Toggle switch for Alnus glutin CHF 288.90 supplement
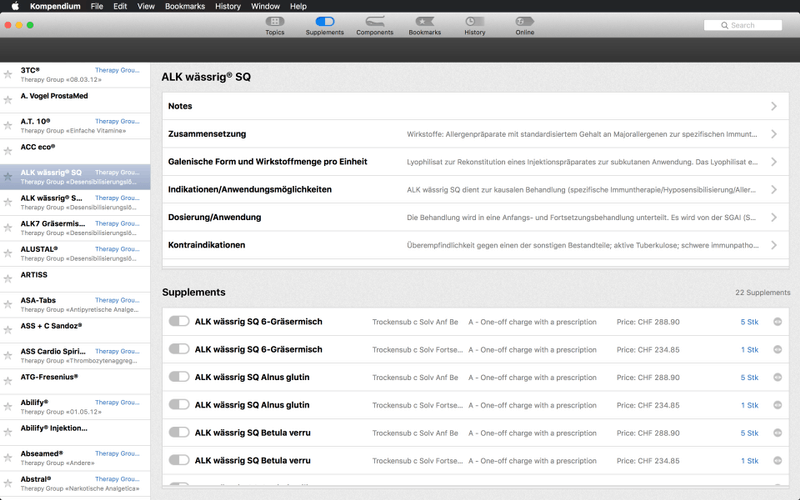 (x=179, y=377)
